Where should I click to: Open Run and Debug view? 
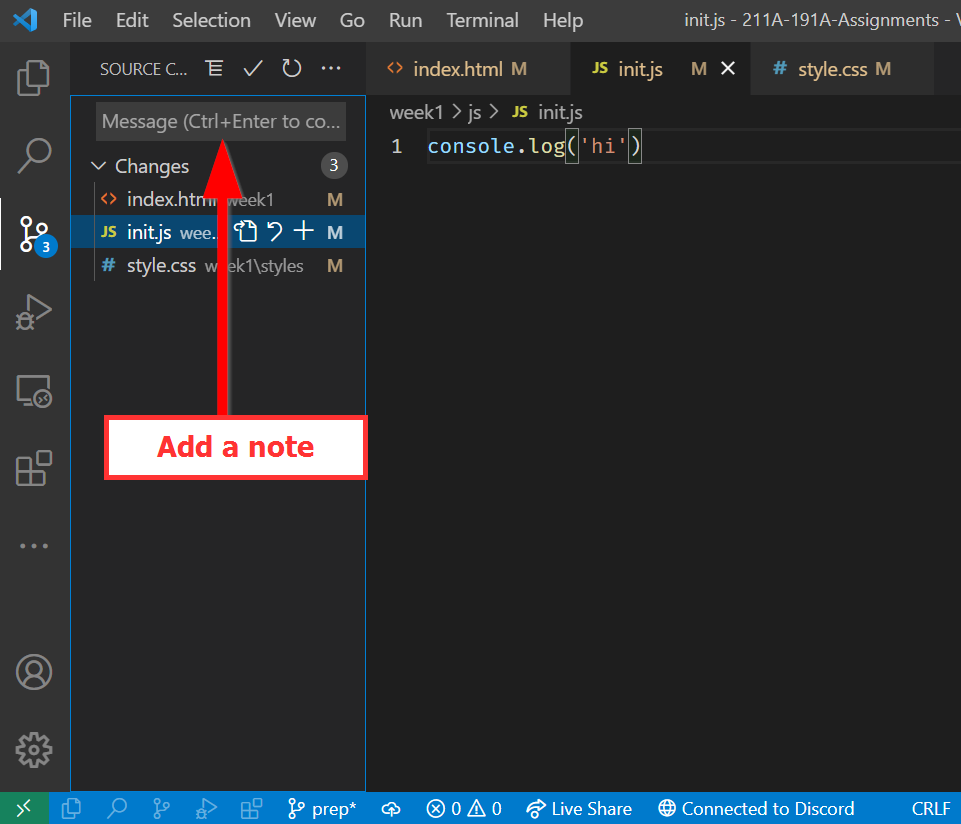pyautogui.click(x=34, y=312)
